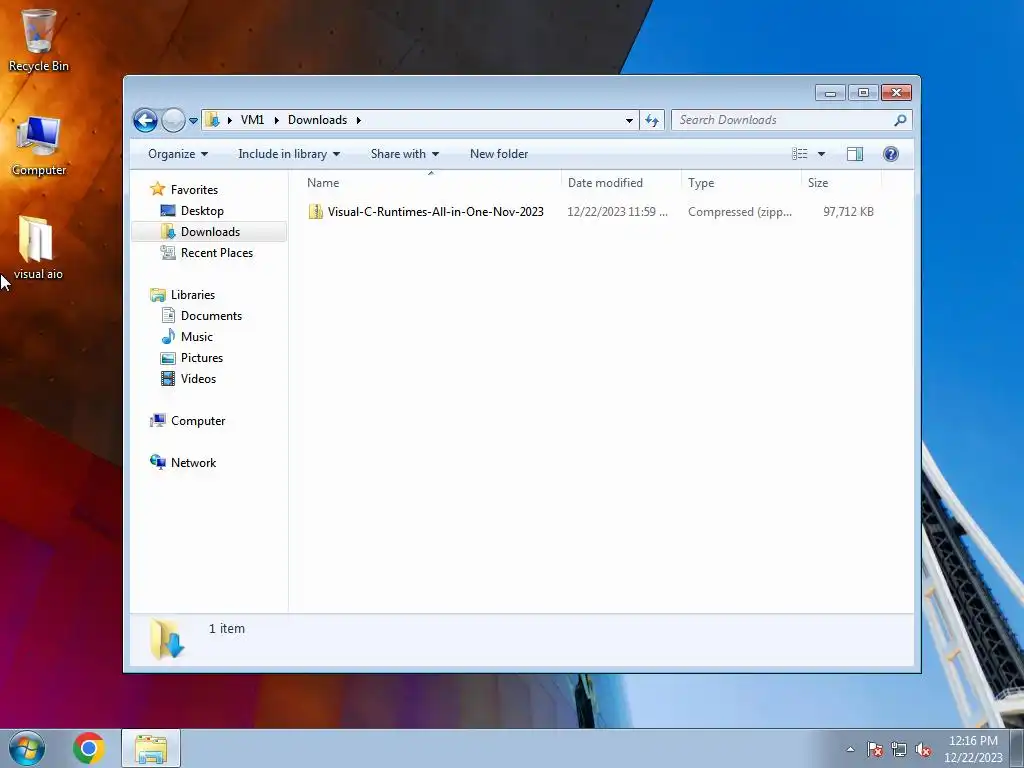This screenshot has width=1024, height=768.
Task: Open the Videos library
Action: (x=198, y=379)
